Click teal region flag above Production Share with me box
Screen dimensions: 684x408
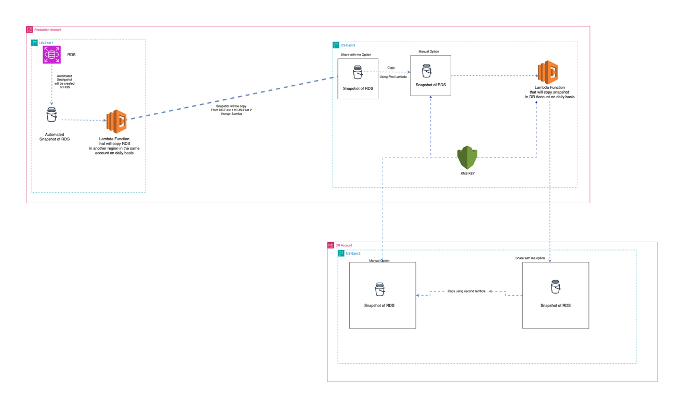point(336,45)
